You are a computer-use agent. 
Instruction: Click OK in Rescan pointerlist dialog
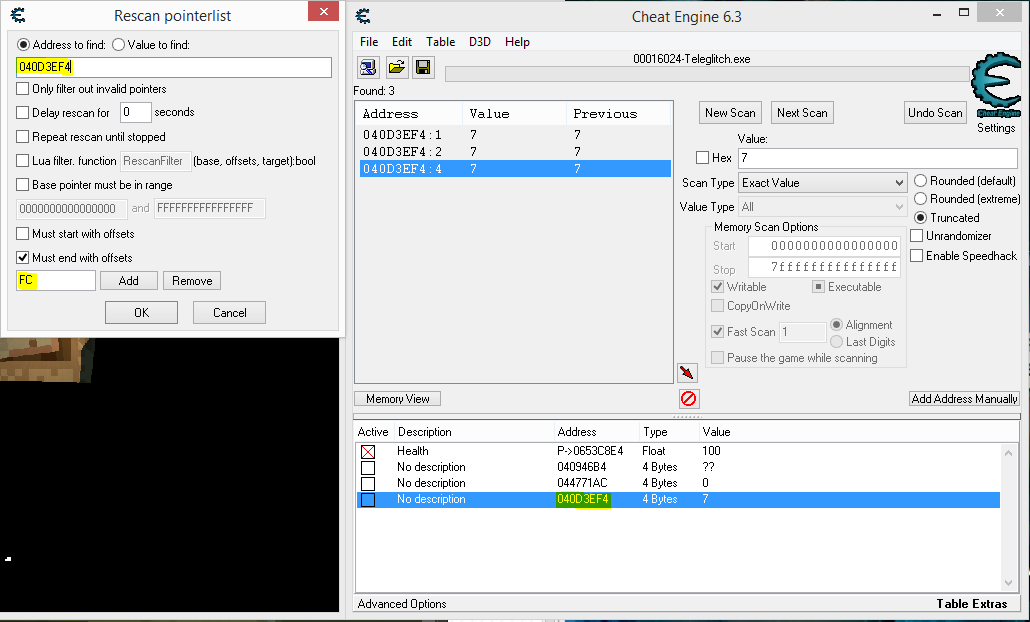(x=141, y=312)
